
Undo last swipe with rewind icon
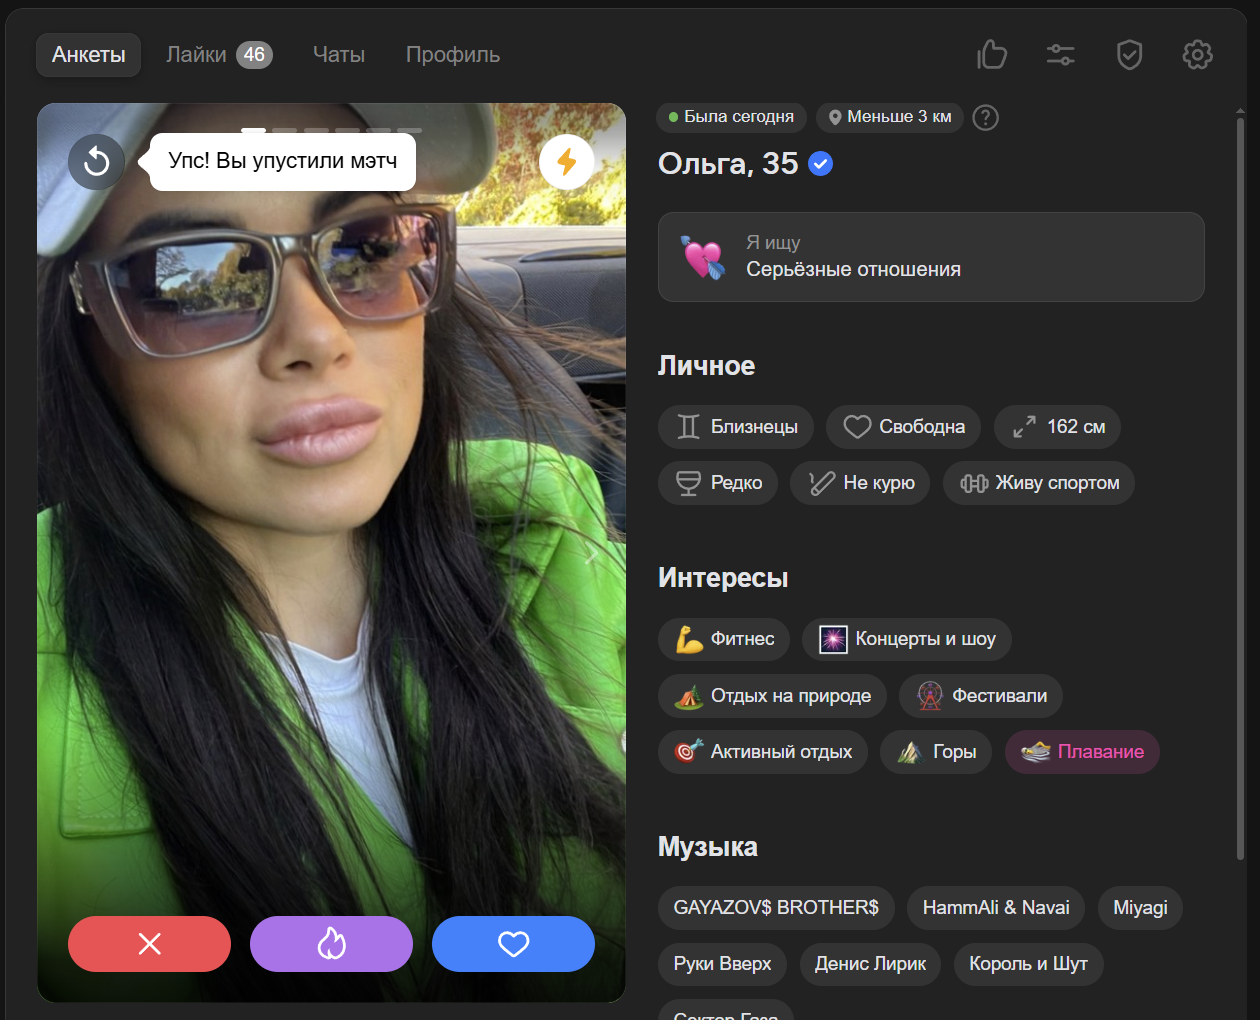click(x=96, y=161)
